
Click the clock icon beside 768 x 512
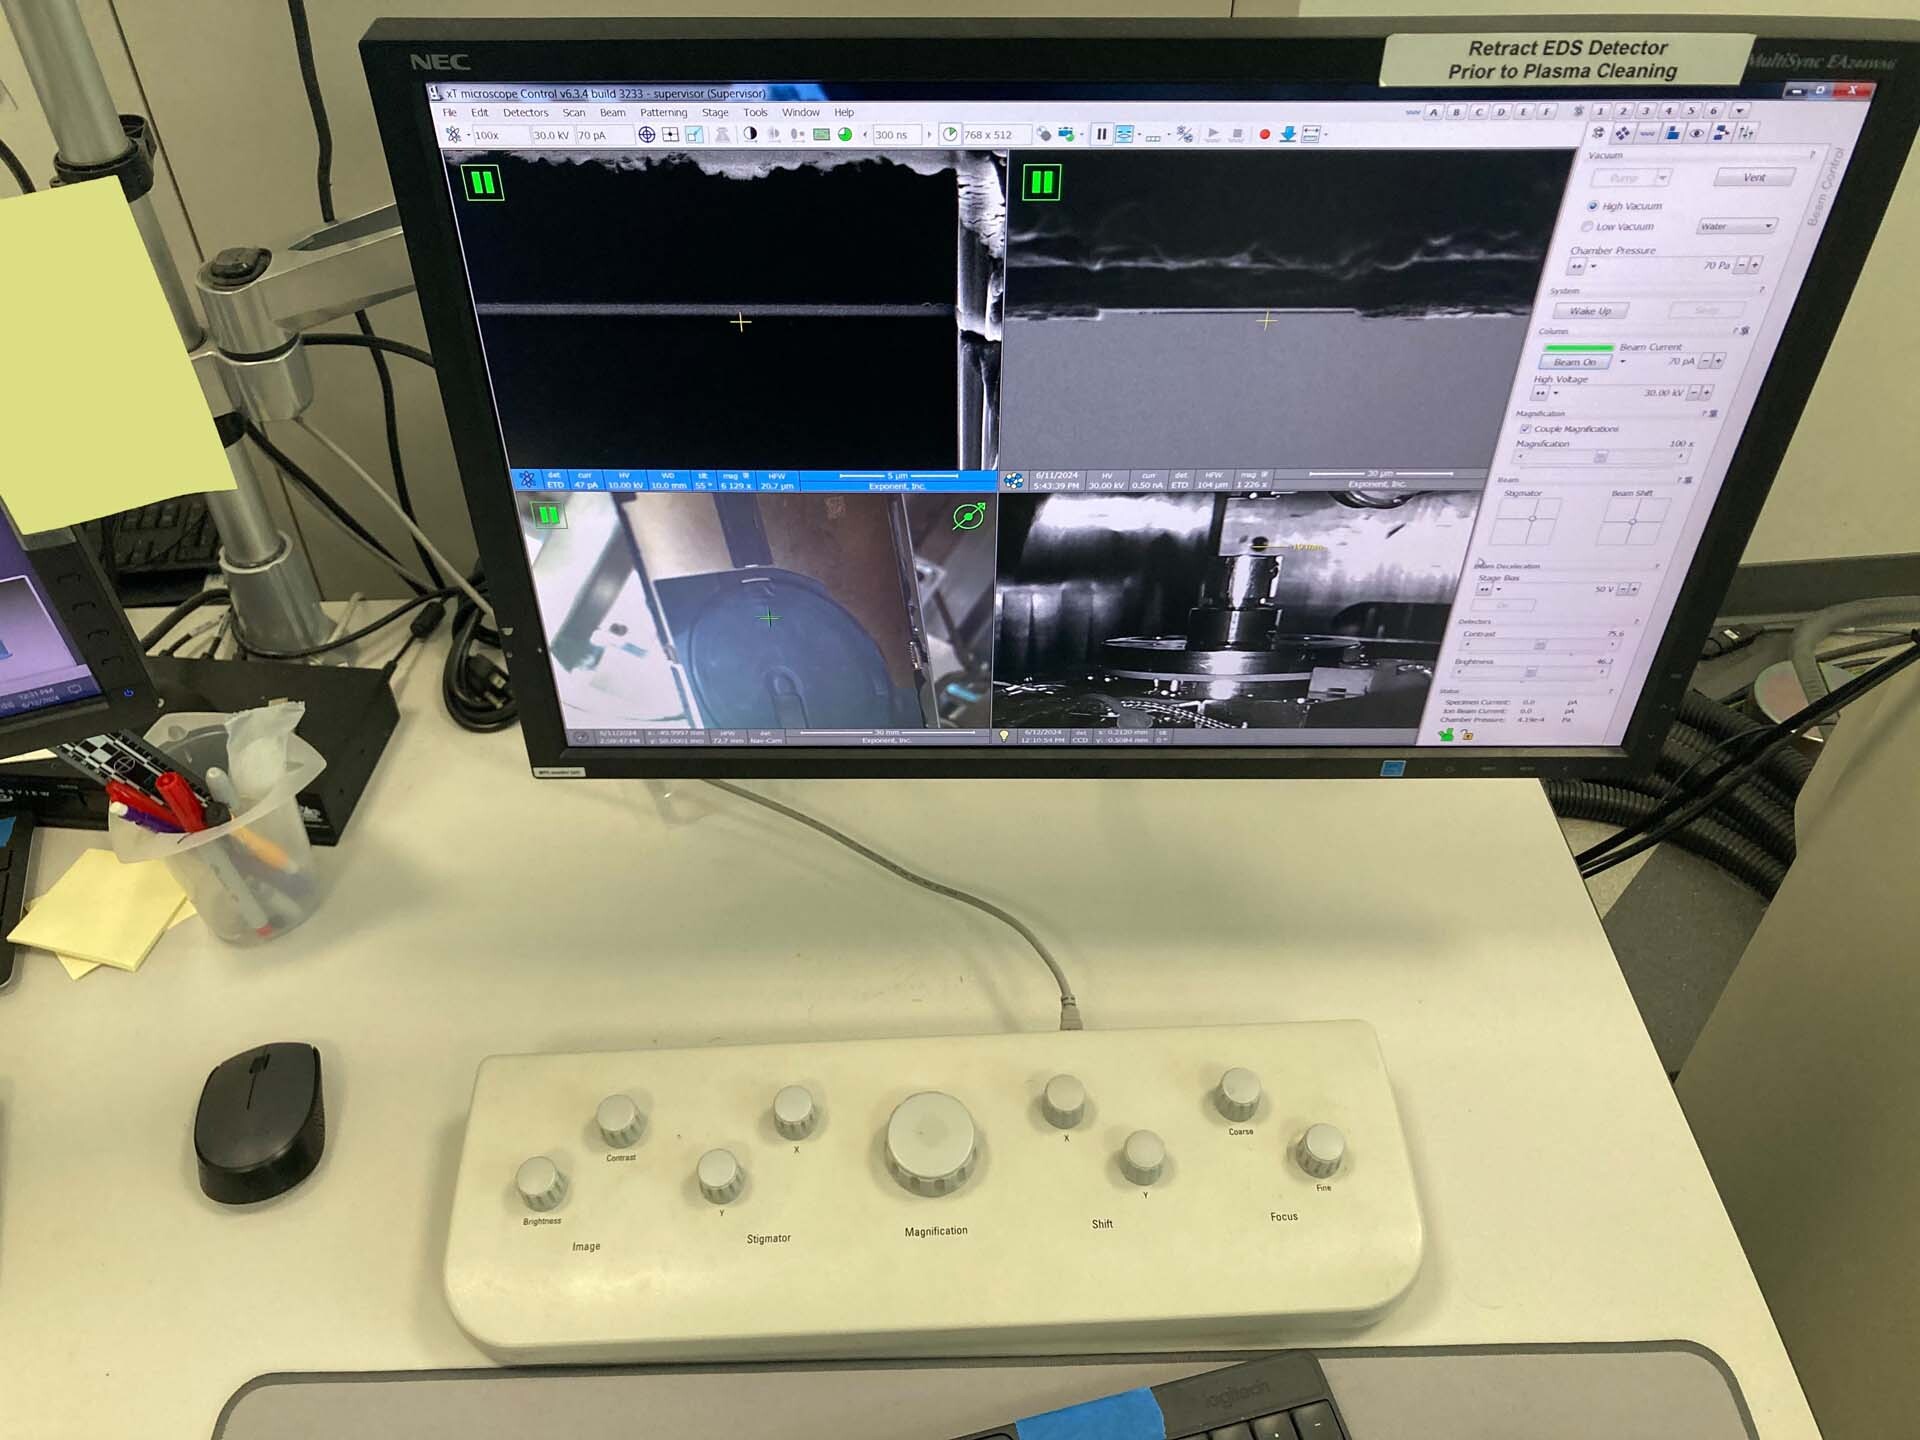click(950, 134)
